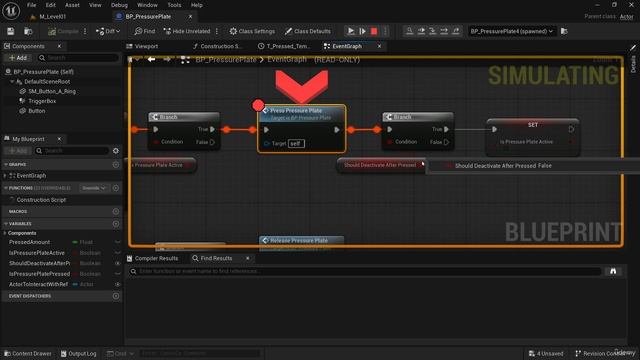Open the Tools menu
The width and height of the screenshot is (640, 360).
[x=174, y=5]
